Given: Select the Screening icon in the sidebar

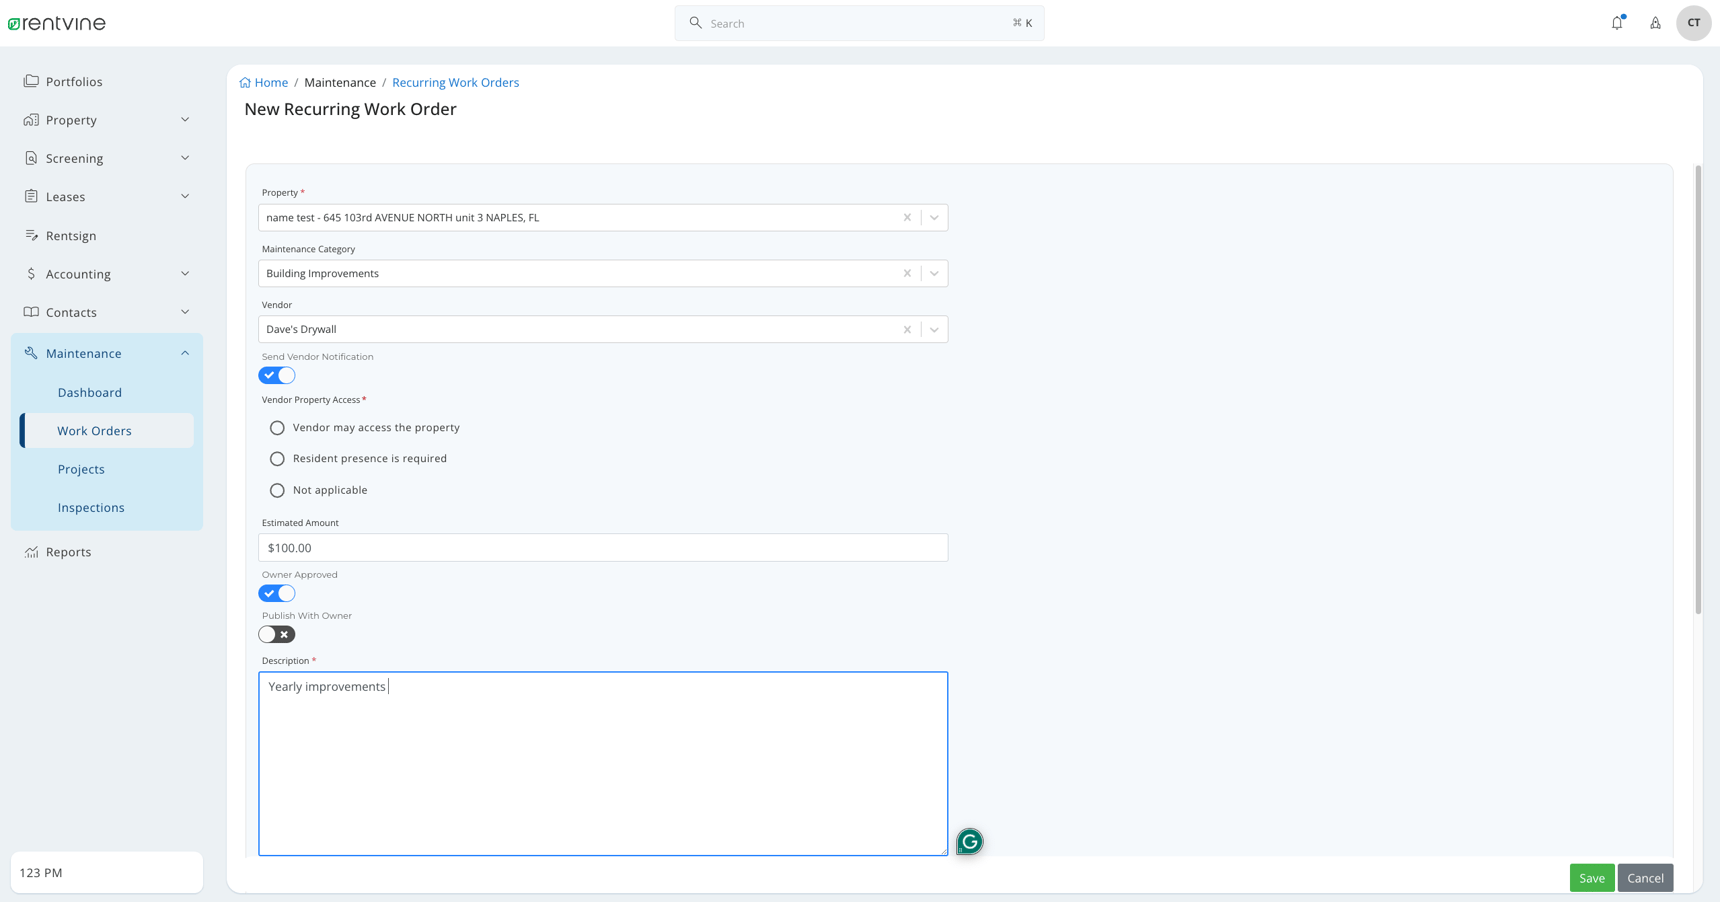Looking at the screenshot, I should pyautogui.click(x=32, y=157).
